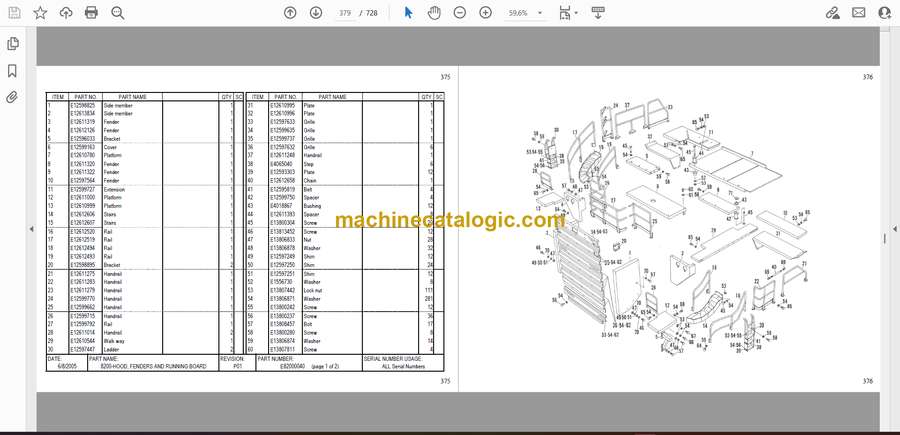Click part number E12597447
This screenshot has width=900, height=435.
pyautogui.click(x=83, y=349)
